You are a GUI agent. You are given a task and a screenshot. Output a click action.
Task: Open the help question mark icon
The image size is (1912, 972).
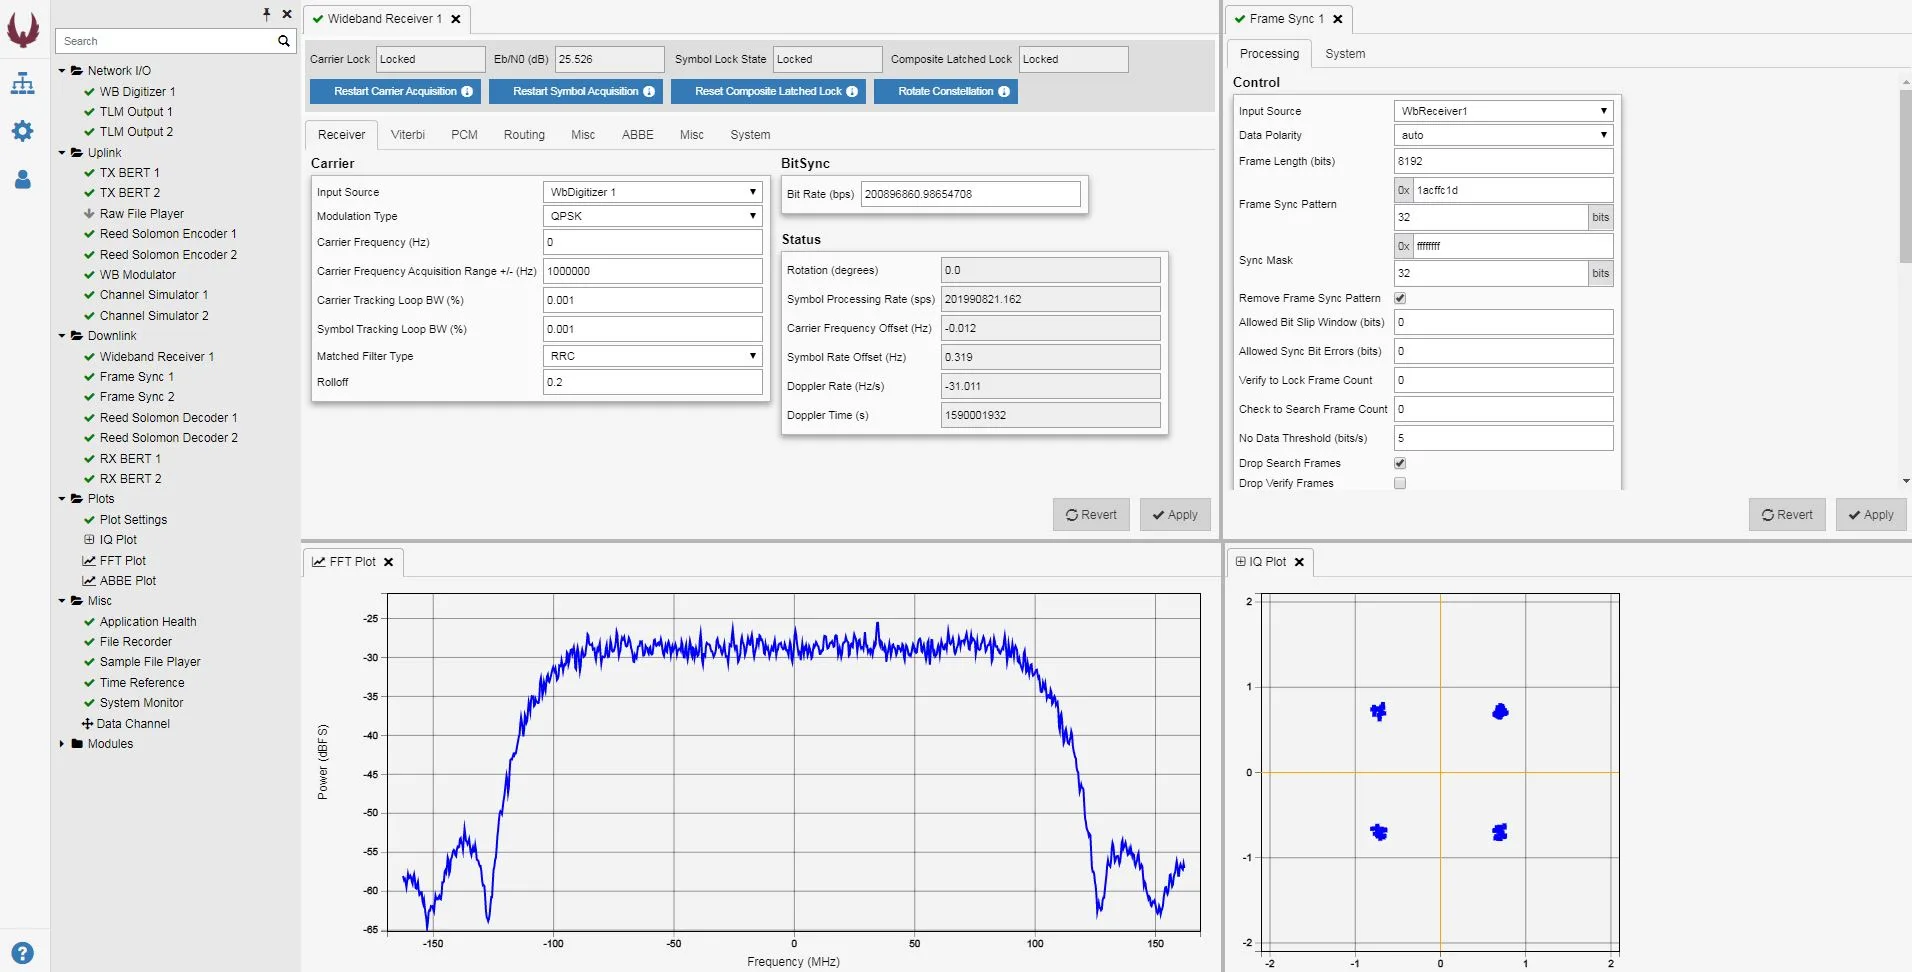[22, 953]
